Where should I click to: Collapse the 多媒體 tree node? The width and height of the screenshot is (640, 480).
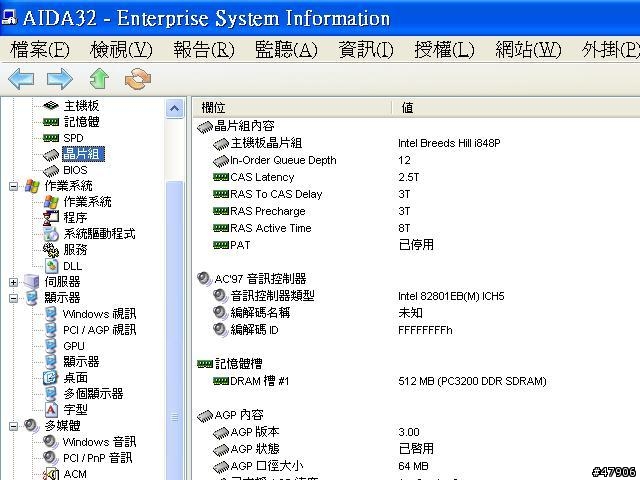point(13,426)
